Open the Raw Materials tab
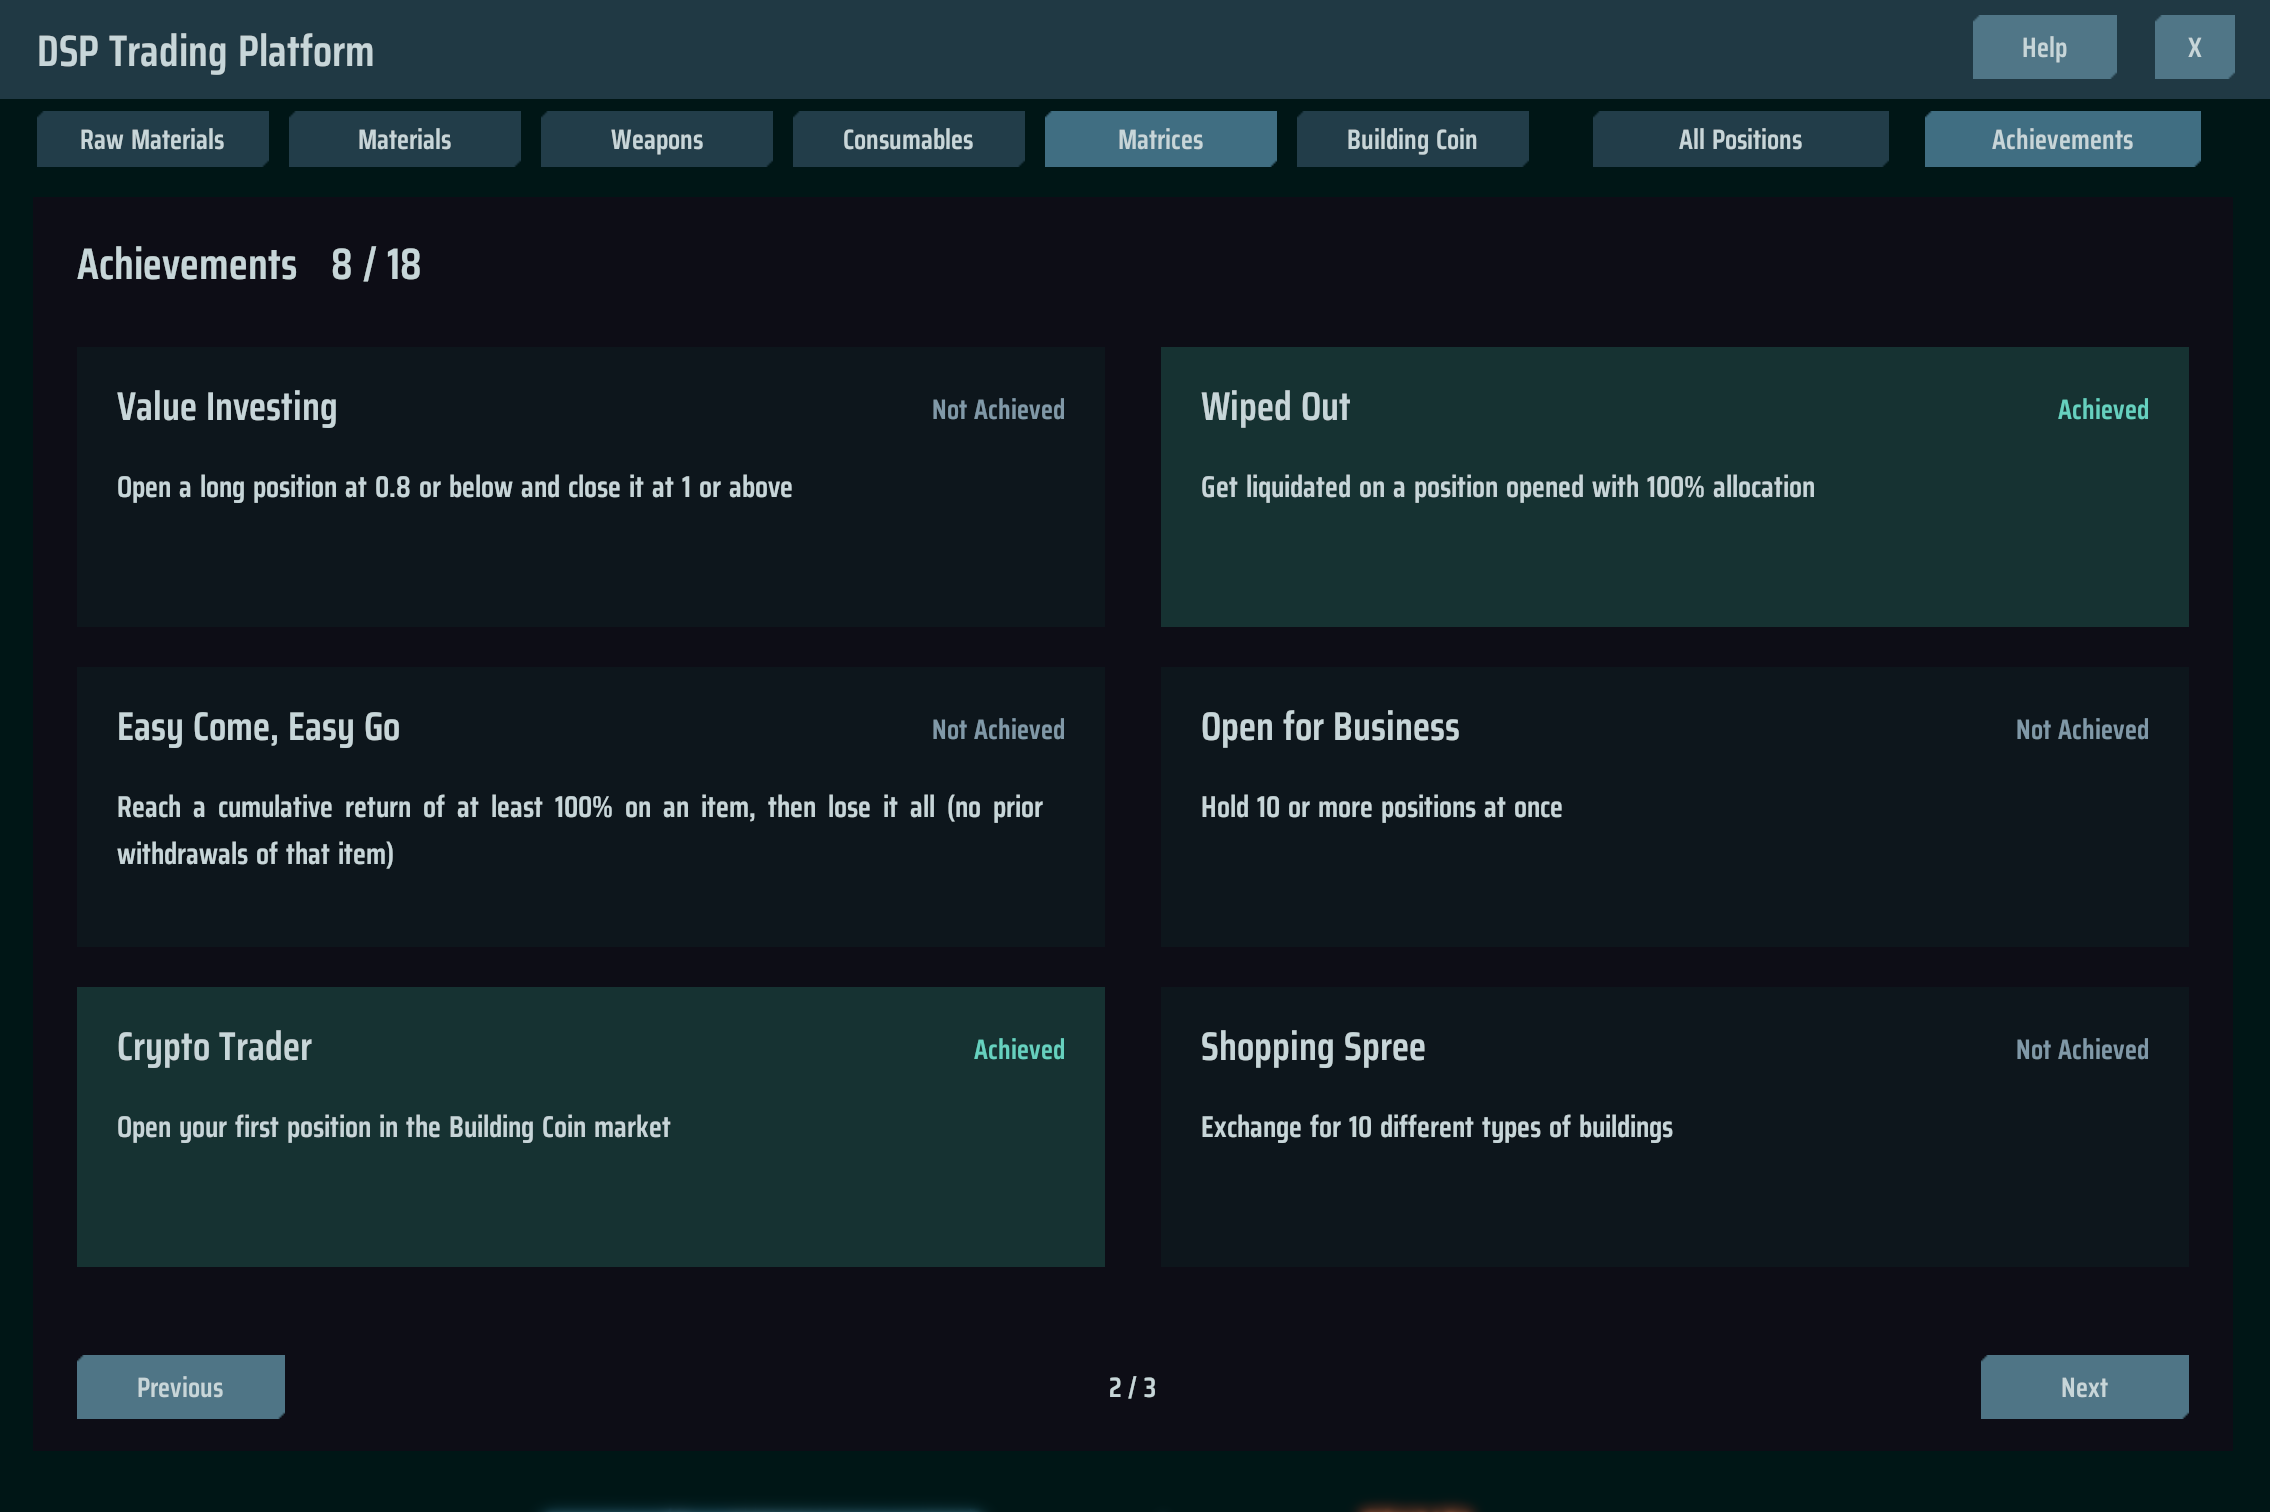Screen dimensions: 2270x1512 [x=152, y=139]
